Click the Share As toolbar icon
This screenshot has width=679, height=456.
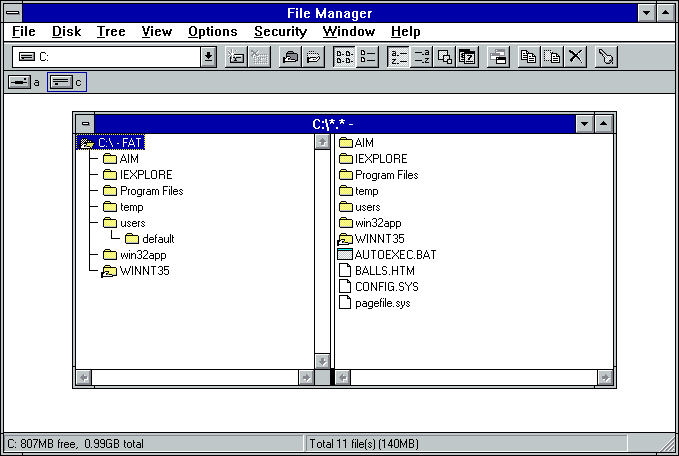[x=288, y=57]
